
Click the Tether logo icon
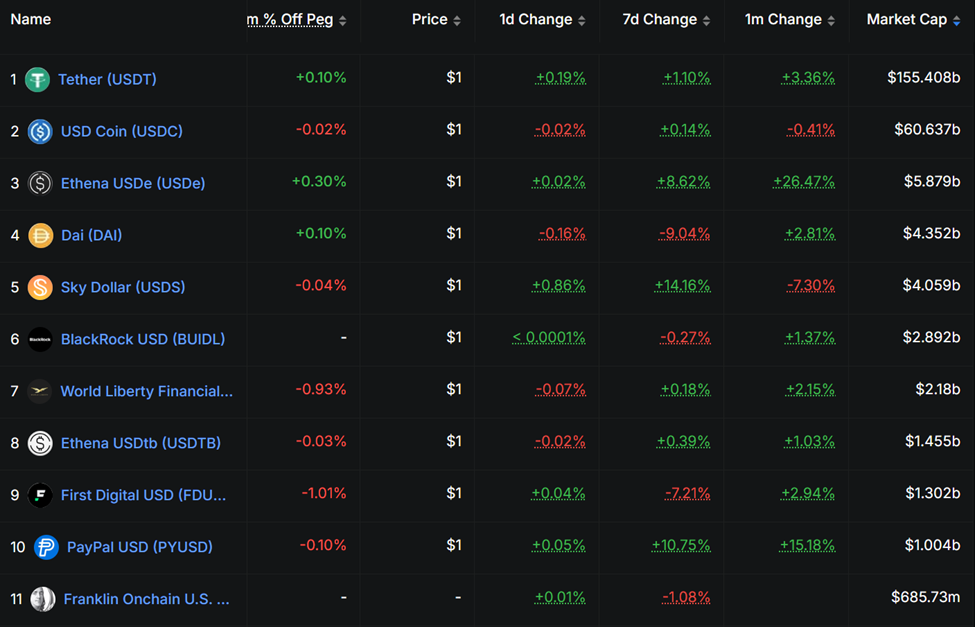click(x=37, y=79)
